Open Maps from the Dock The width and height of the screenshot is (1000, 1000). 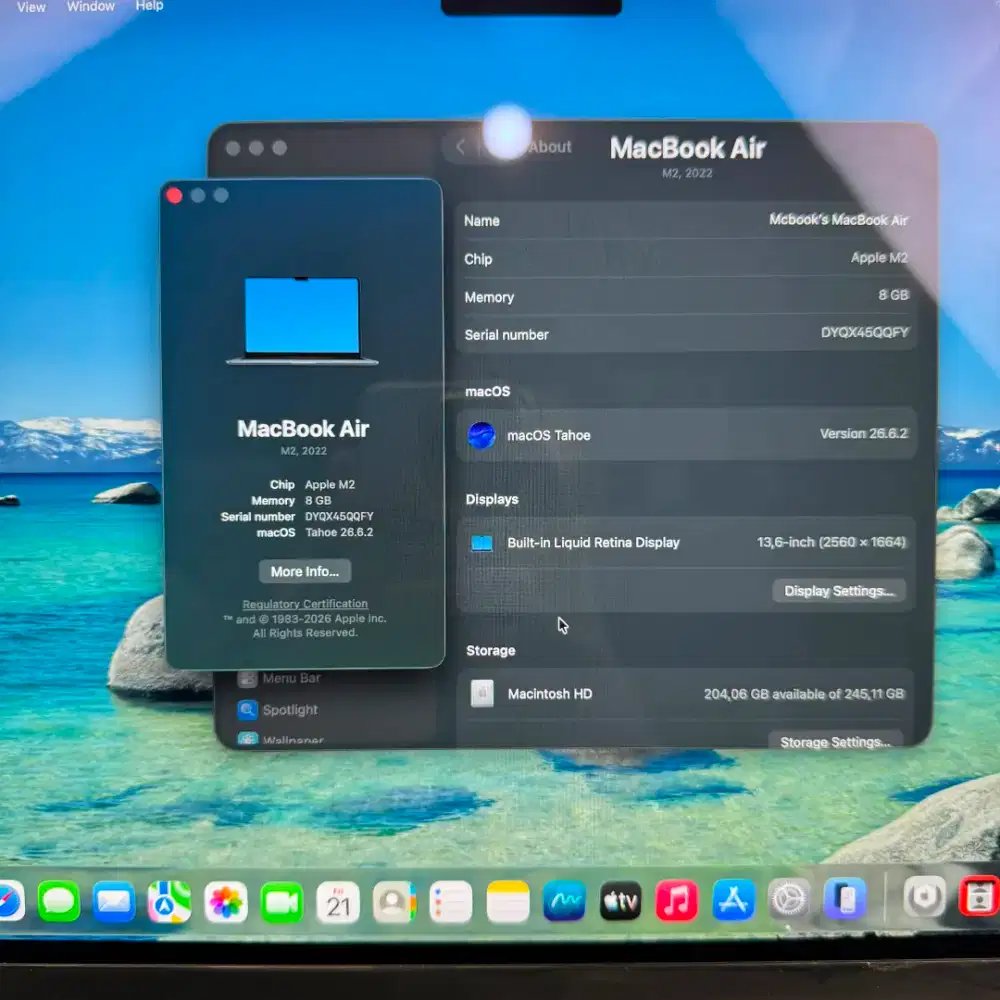169,902
